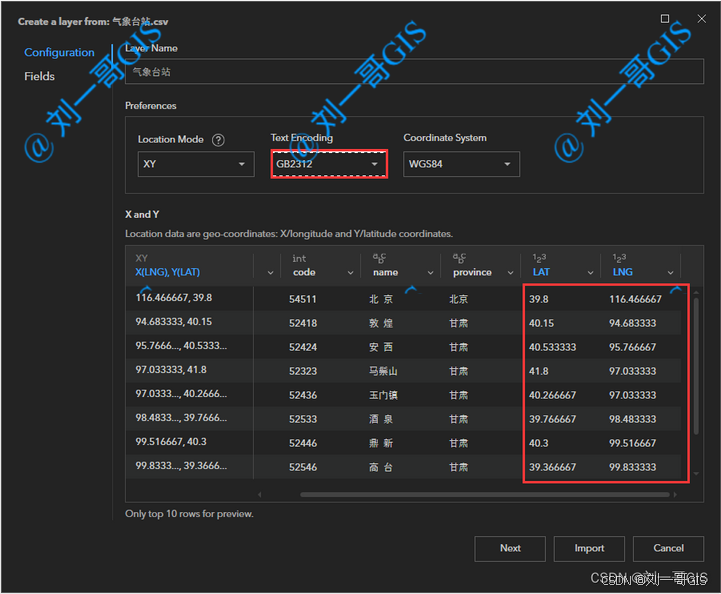Select code cell 52424
This screenshot has height=594, width=721.
(x=303, y=347)
